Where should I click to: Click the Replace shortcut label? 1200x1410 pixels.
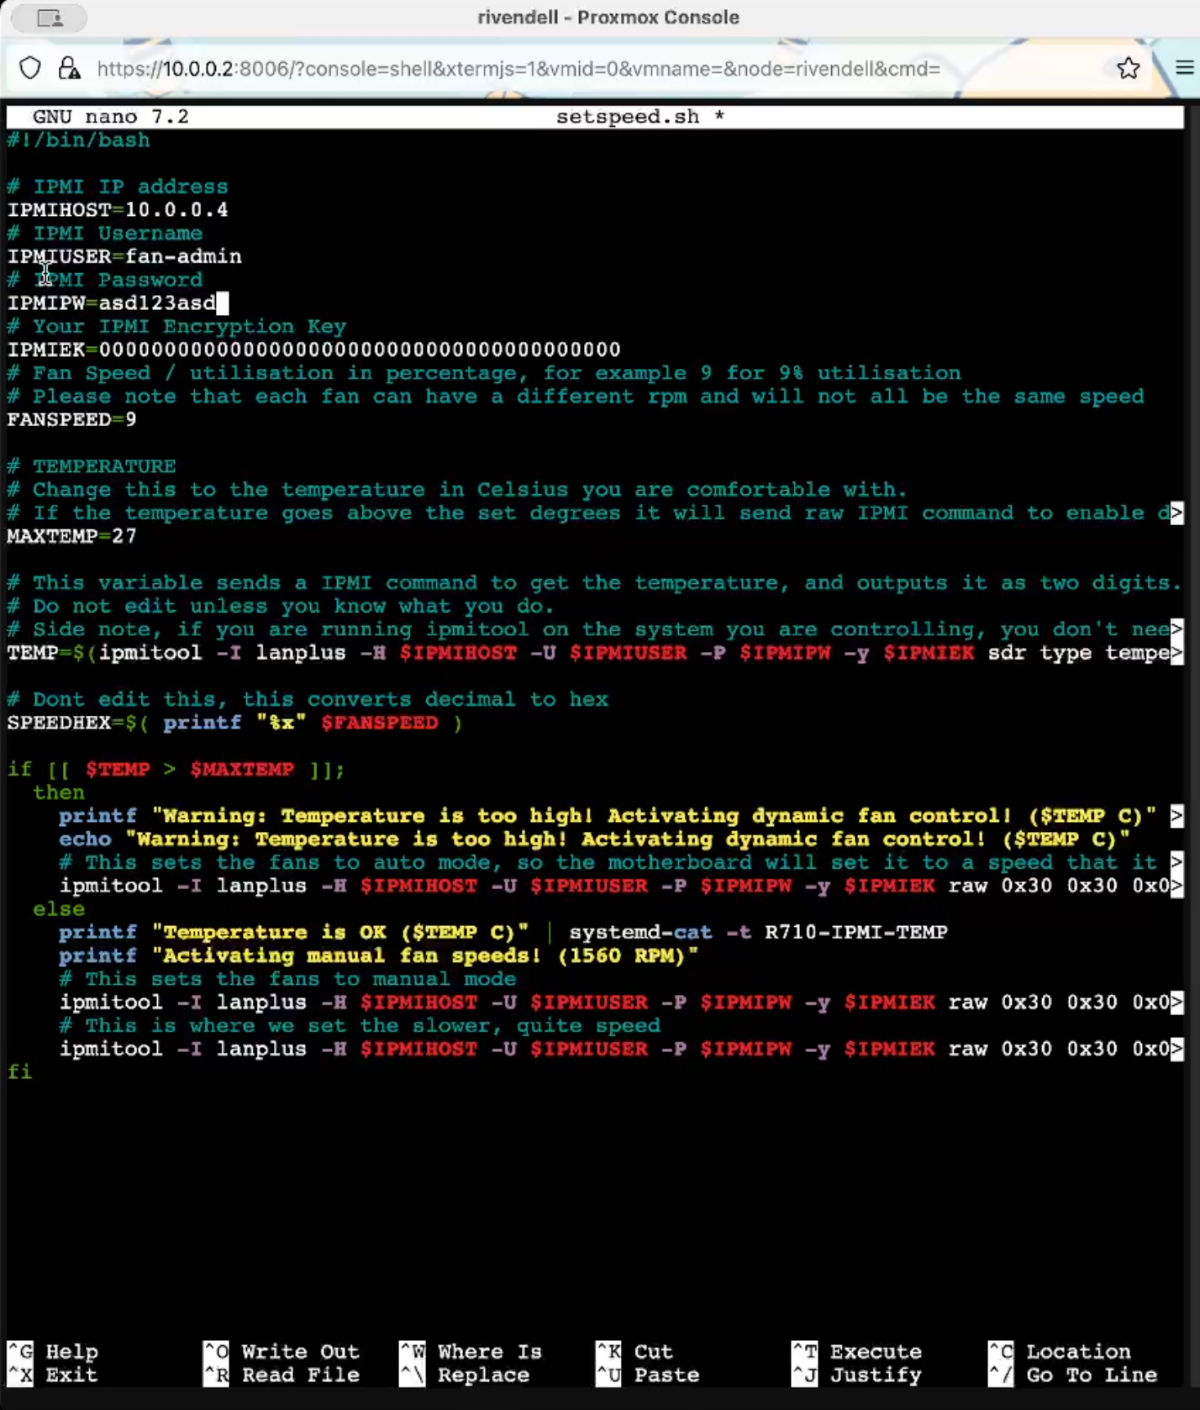click(483, 1375)
